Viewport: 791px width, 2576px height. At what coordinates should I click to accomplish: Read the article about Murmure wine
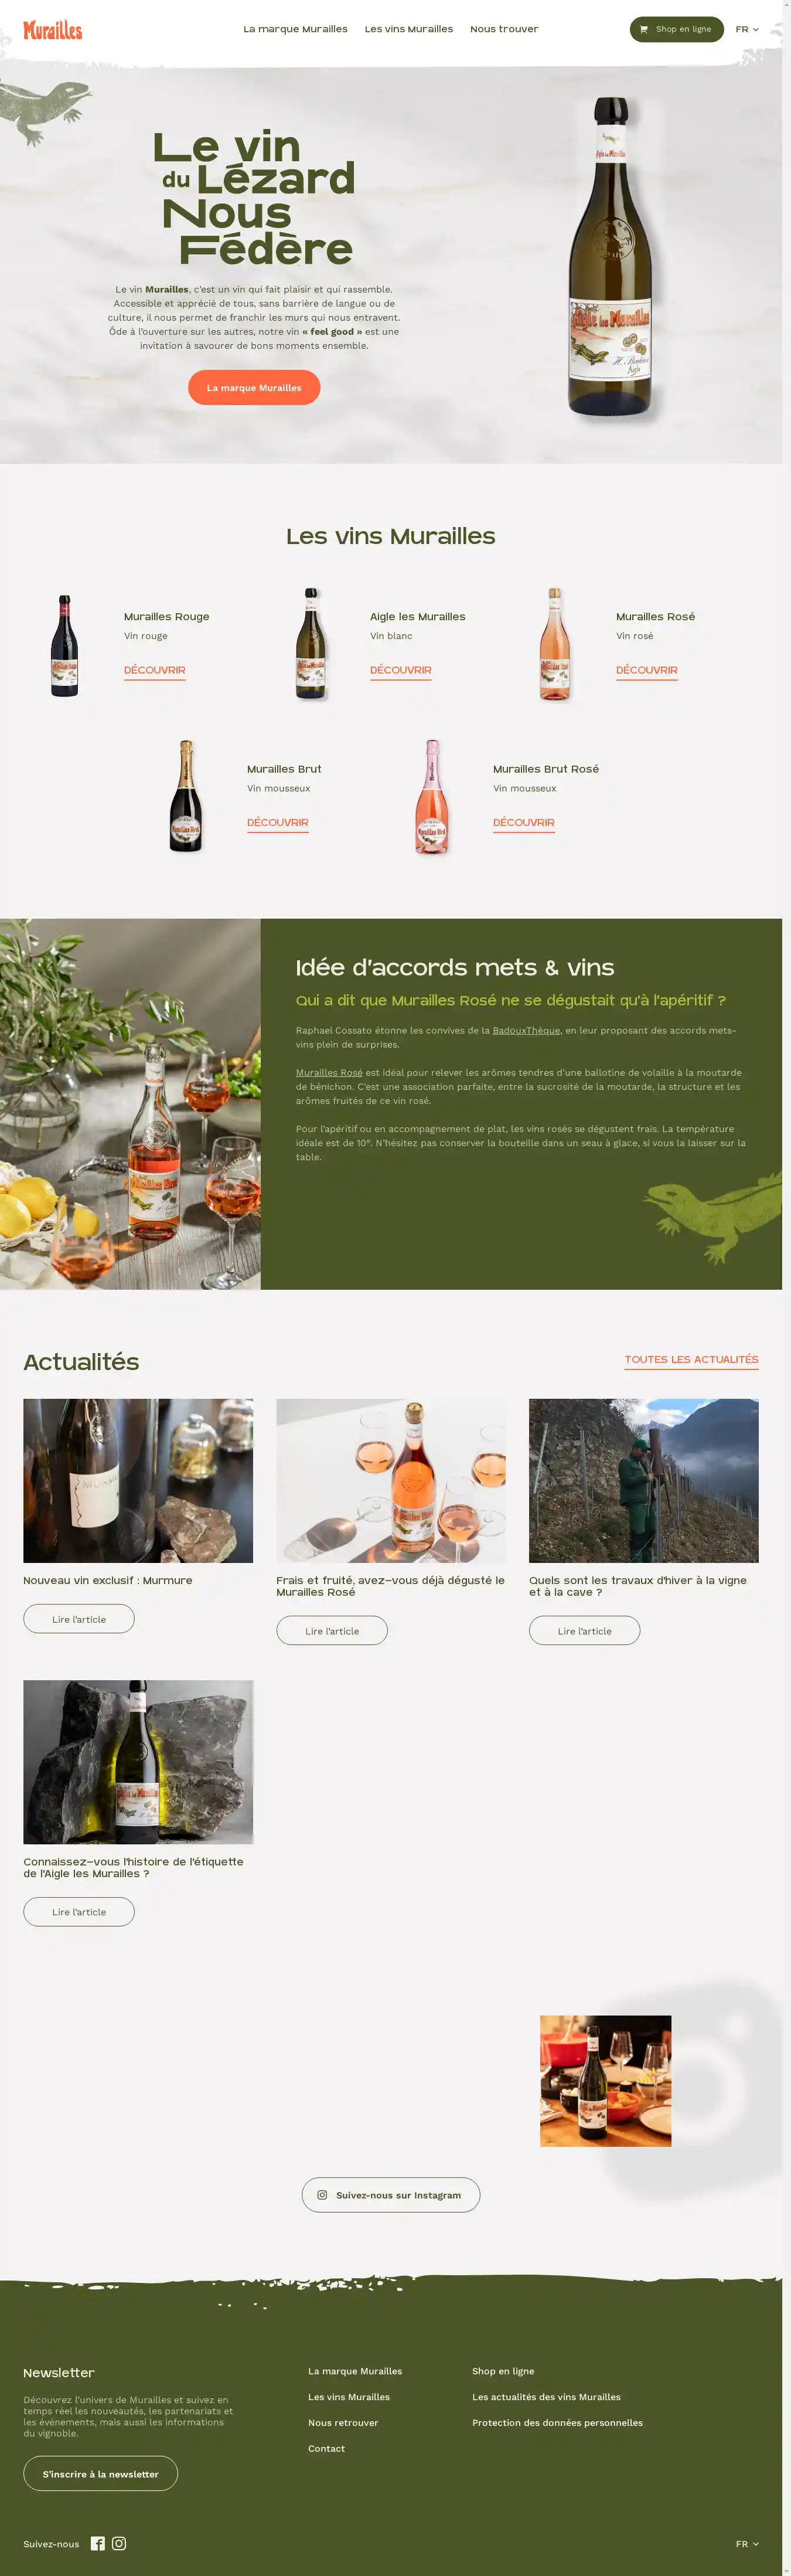(79, 1619)
